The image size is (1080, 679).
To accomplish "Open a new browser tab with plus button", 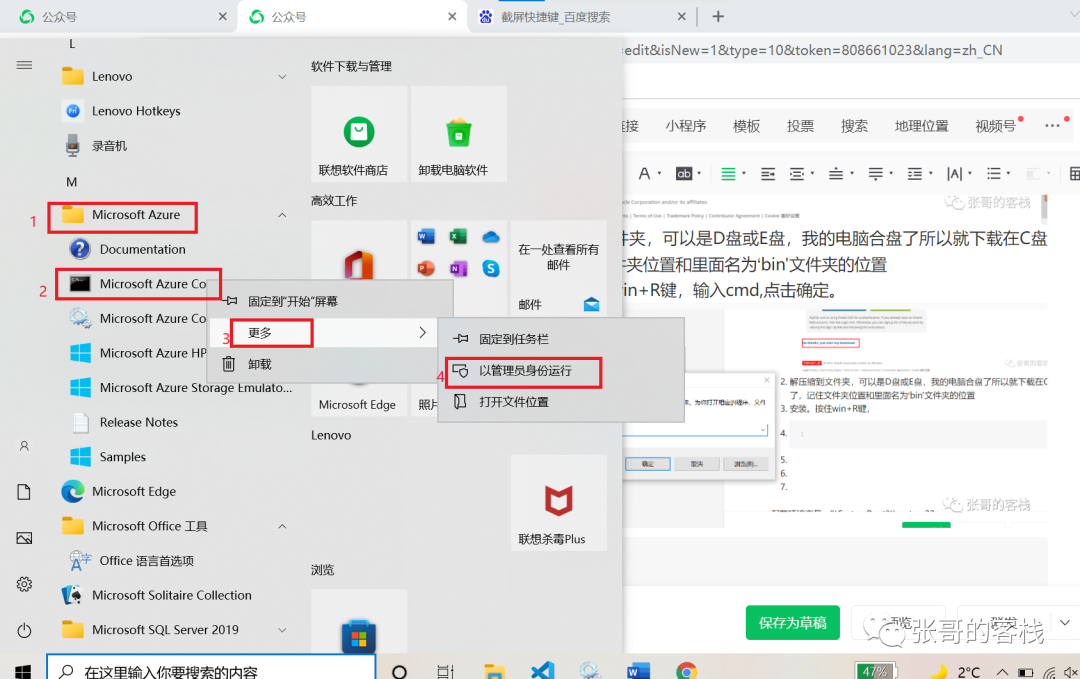I will click(x=718, y=17).
